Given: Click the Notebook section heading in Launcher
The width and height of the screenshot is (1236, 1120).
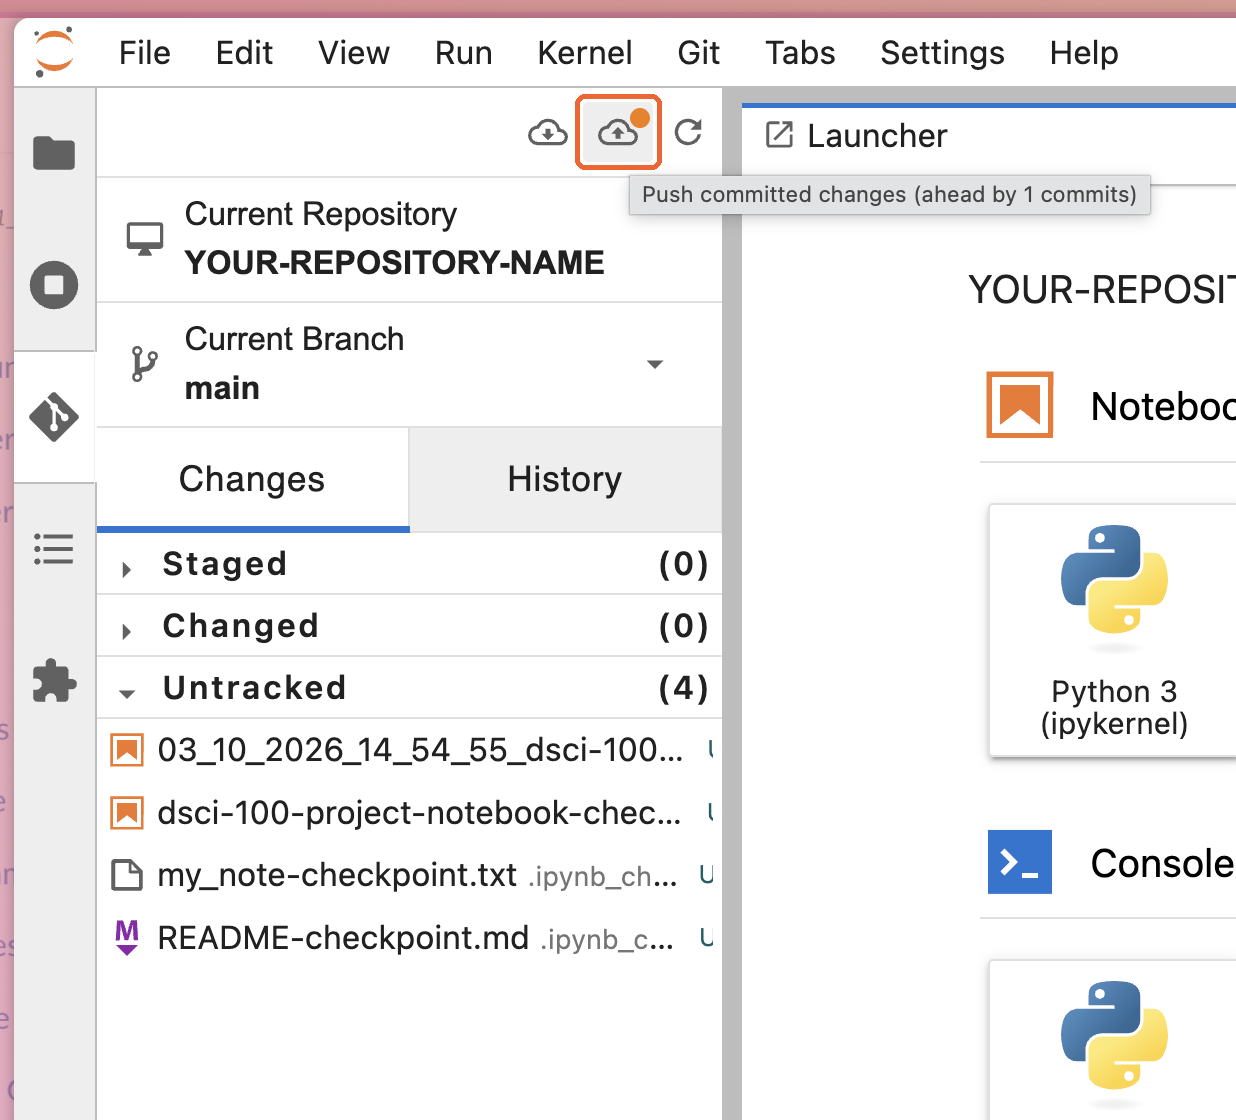Looking at the screenshot, I should pyautogui.click(x=1163, y=406).
